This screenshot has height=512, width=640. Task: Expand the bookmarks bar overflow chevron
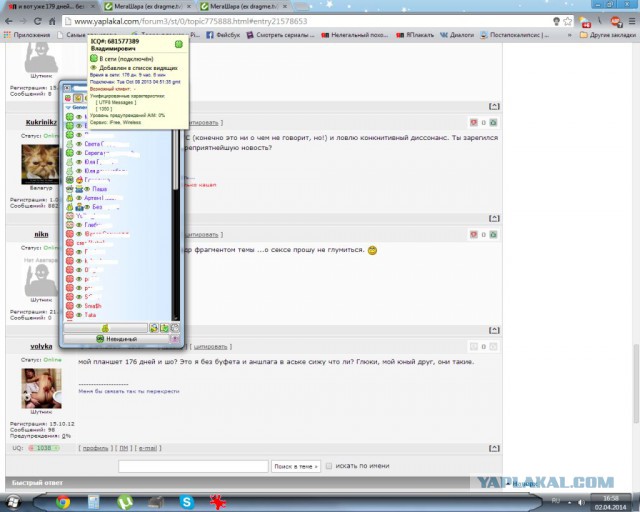click(x=569, y=35)
